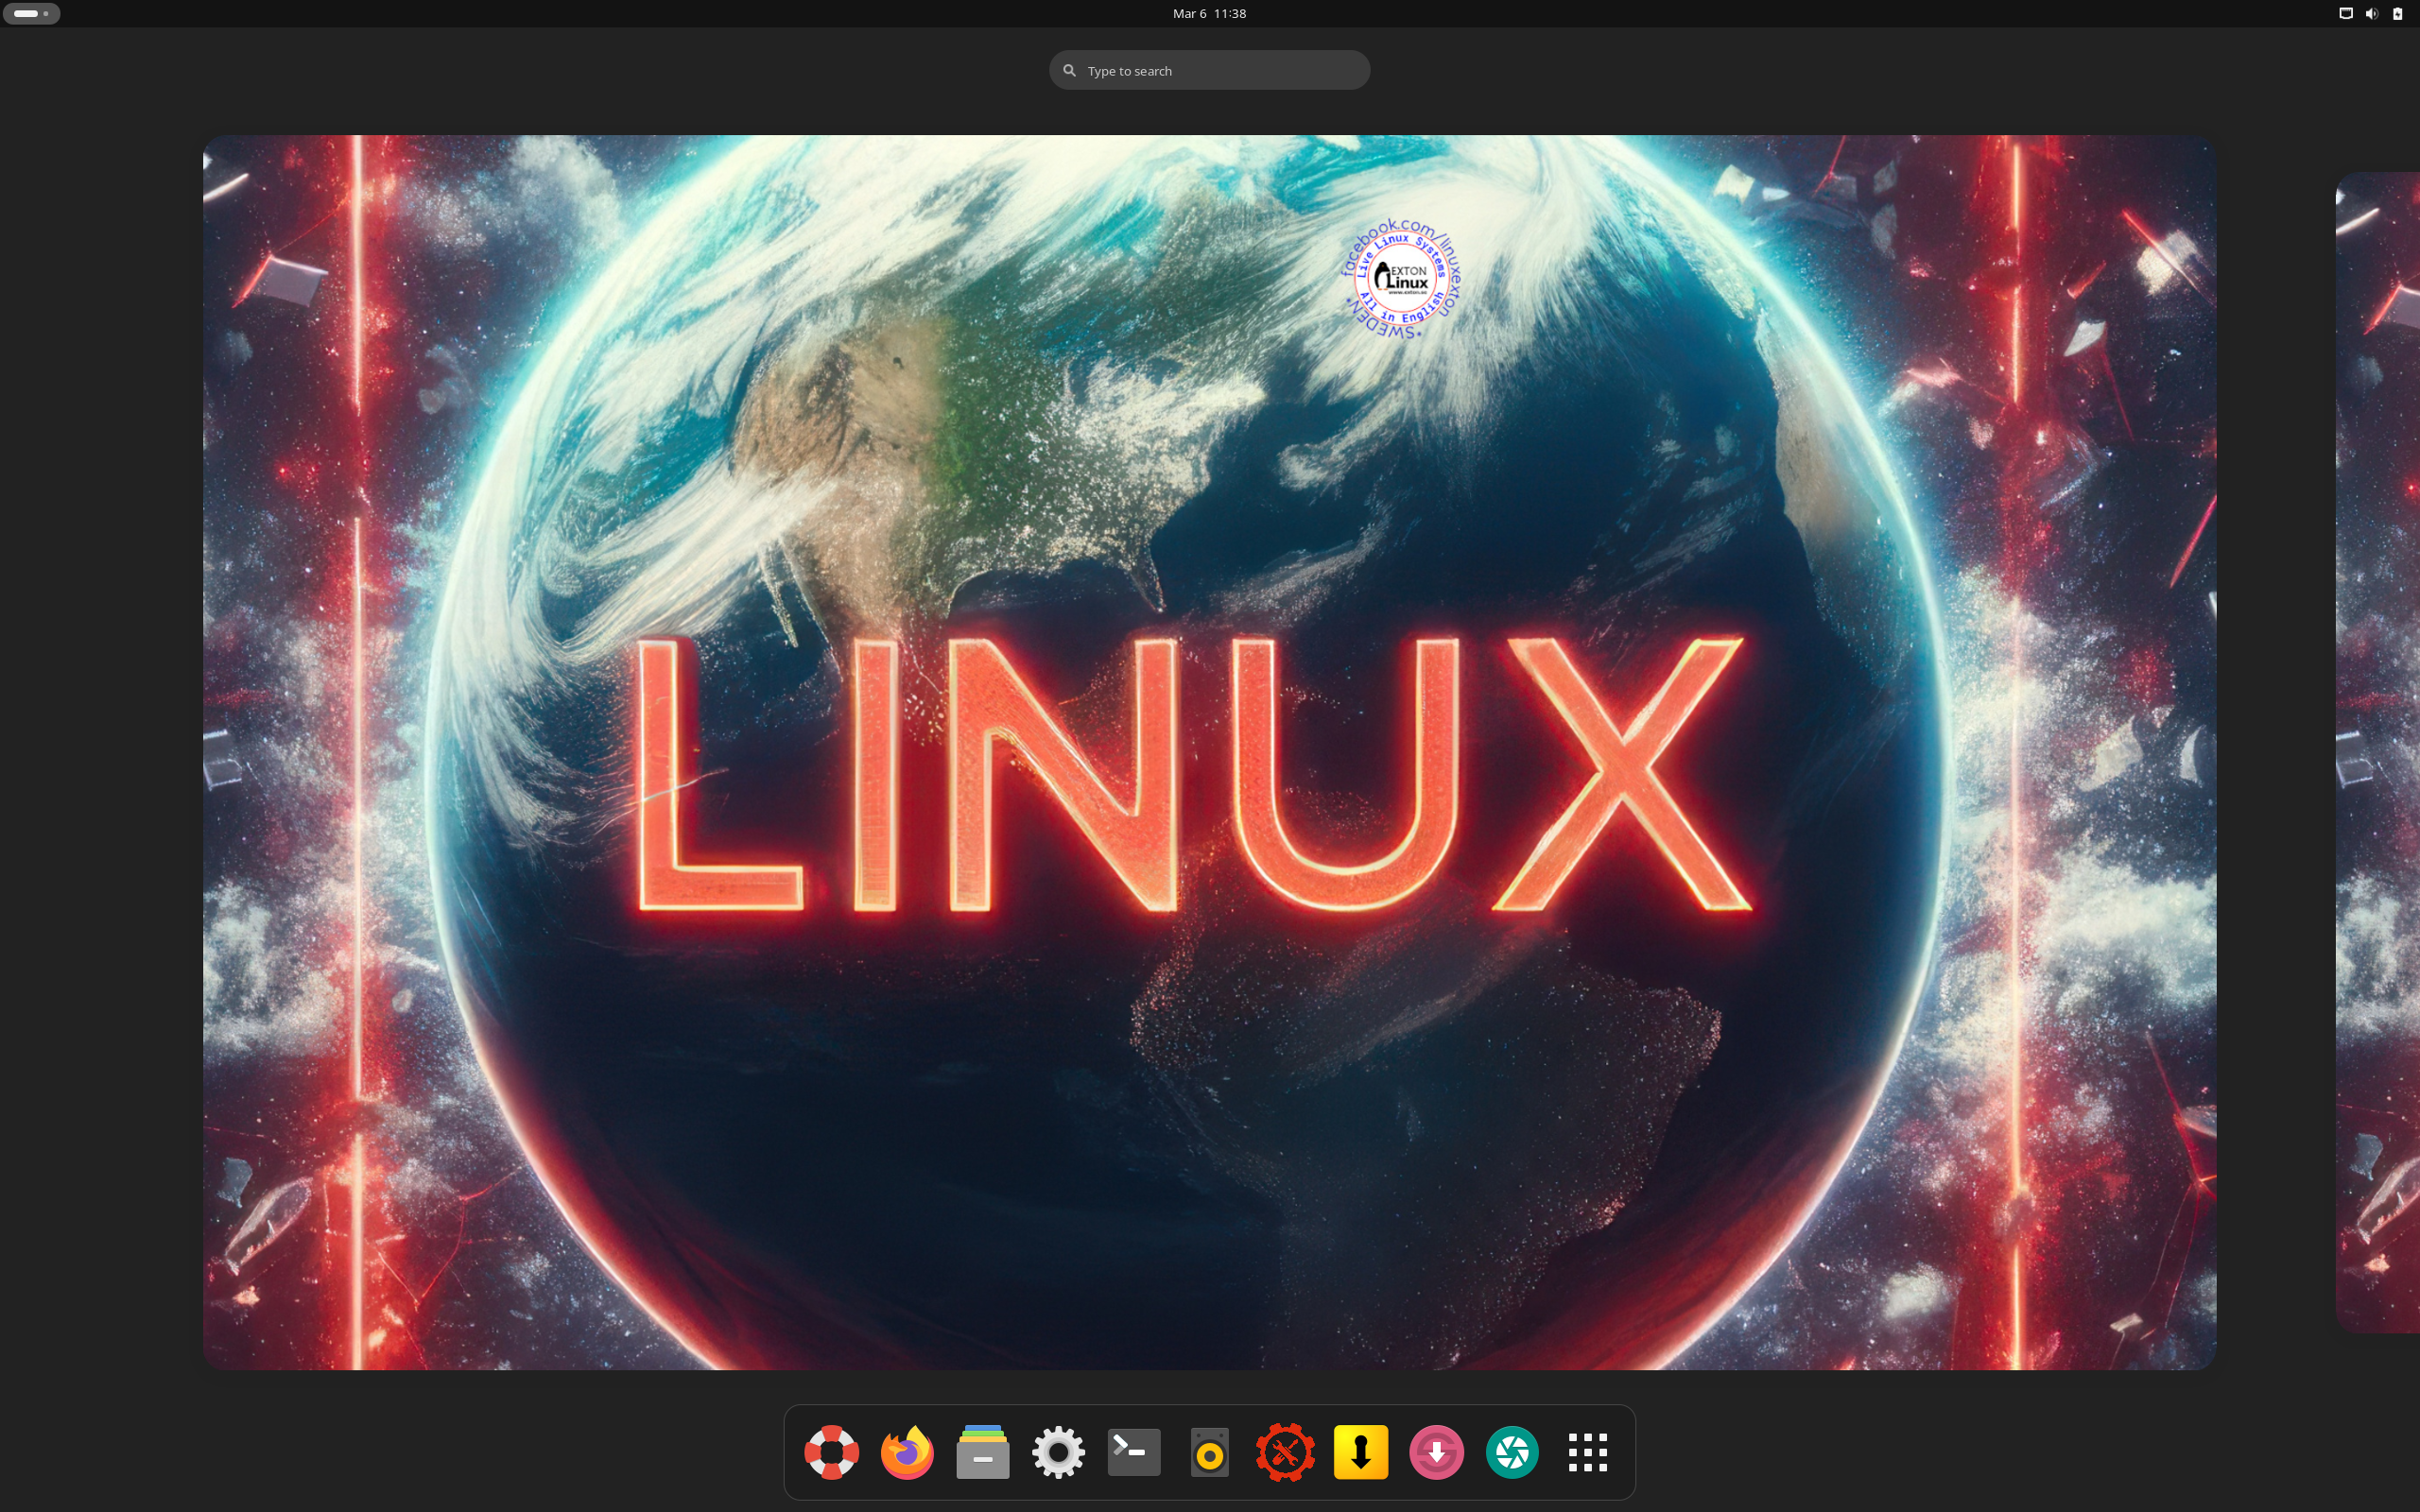Open the Rhythmbox speaker icon
The width and height of the screenshot is (2420, 1512).
coord(1210,1452)
